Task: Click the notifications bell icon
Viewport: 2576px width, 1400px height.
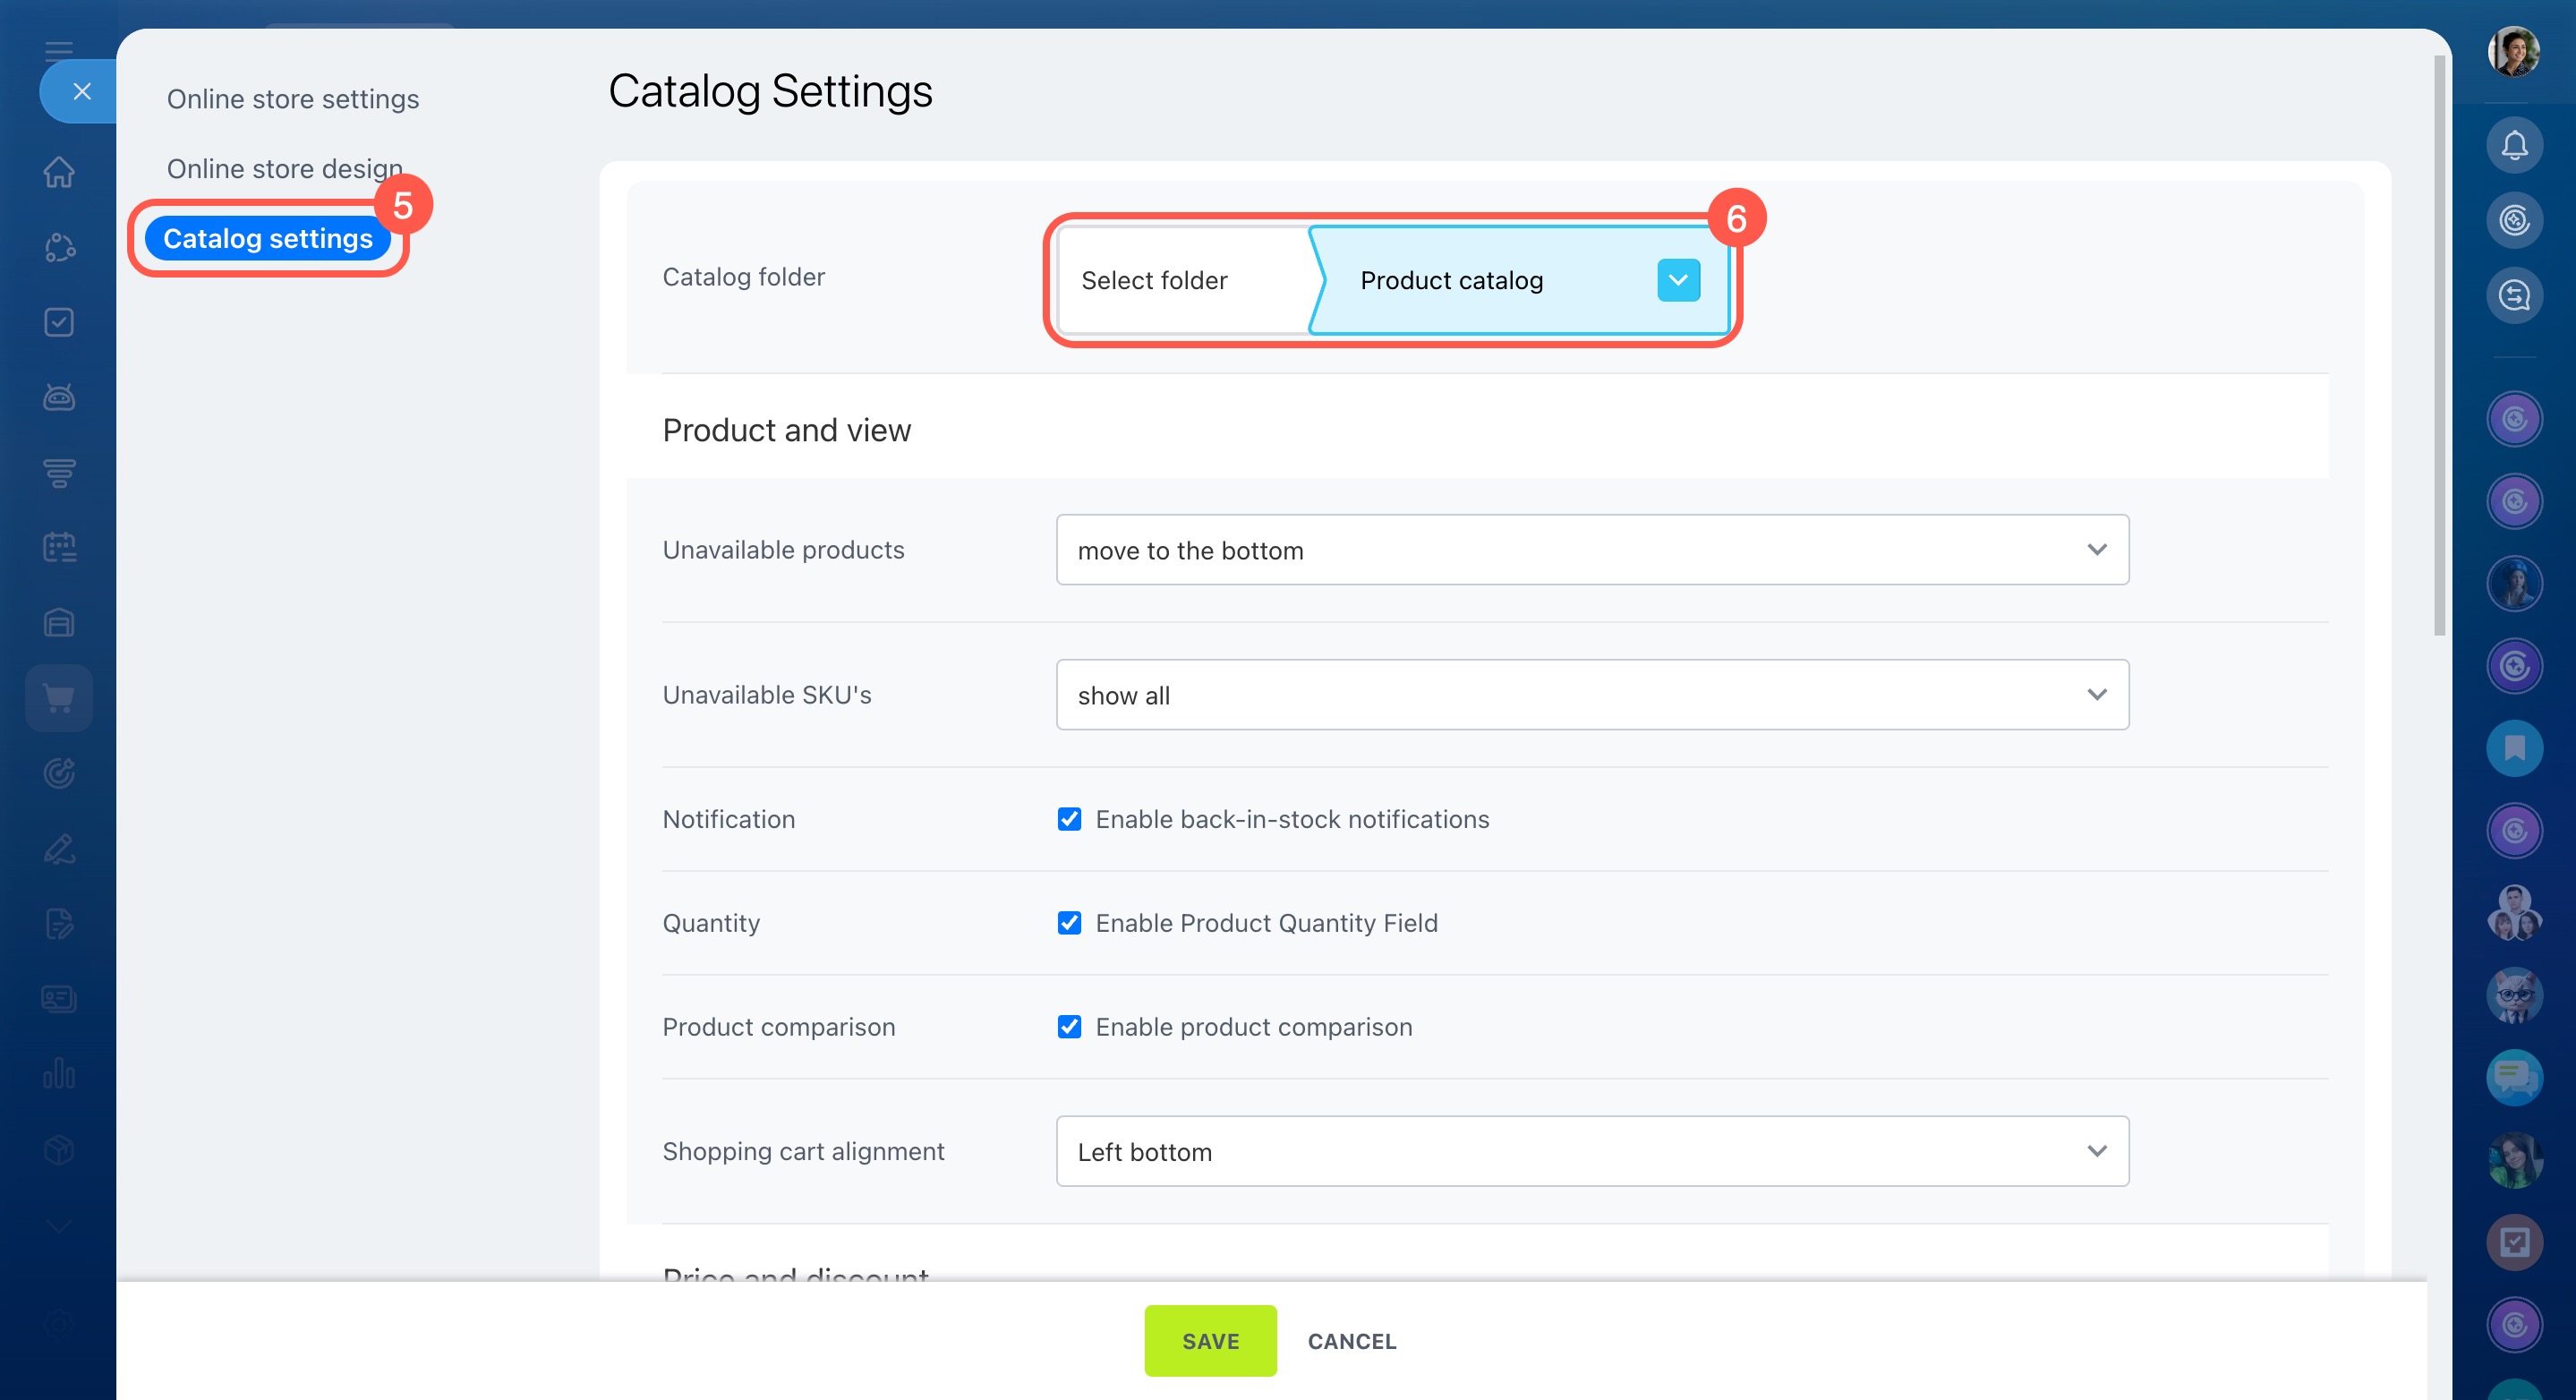Action: (x=2513, y=146)
